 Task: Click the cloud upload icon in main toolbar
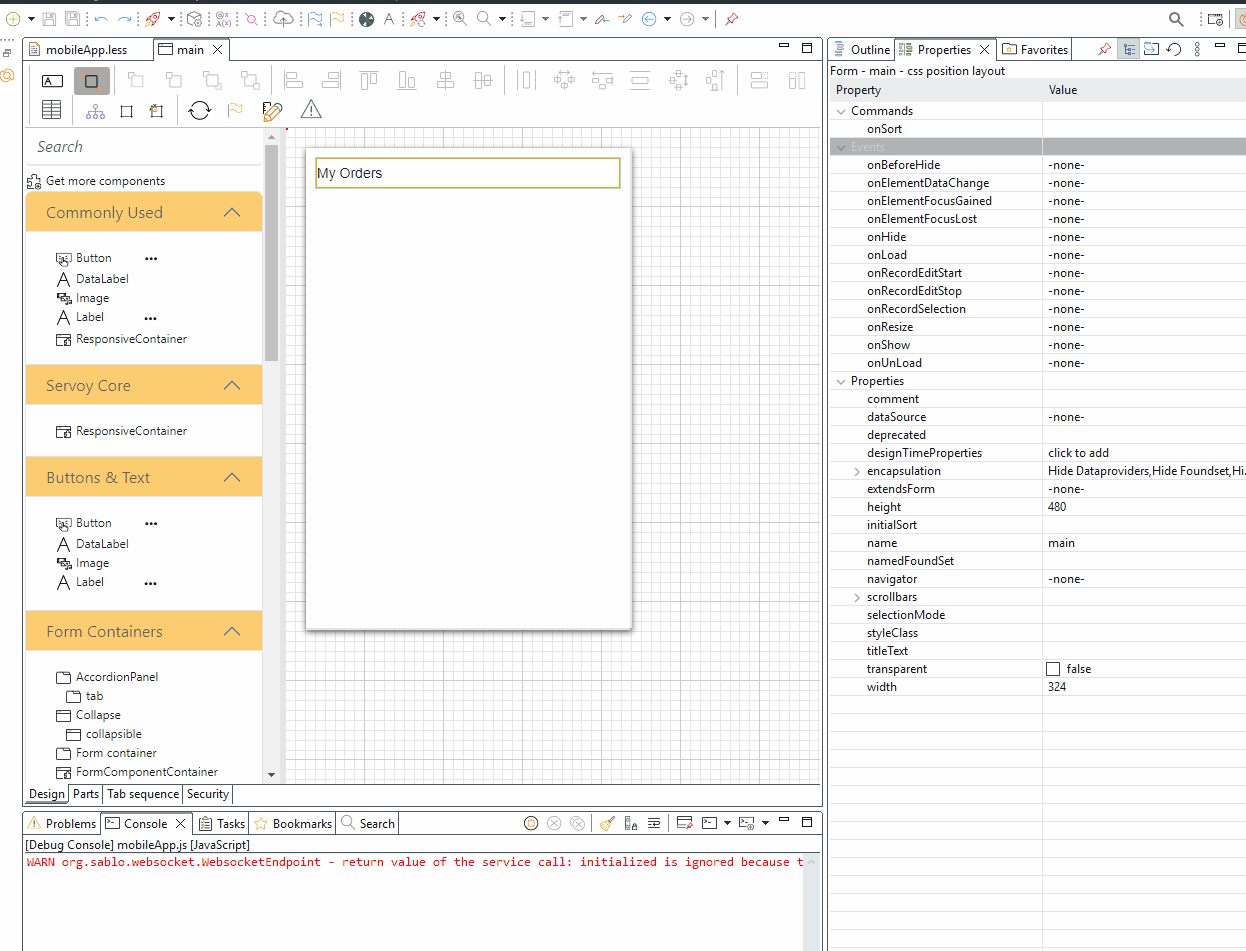click(x=284, y=19)
